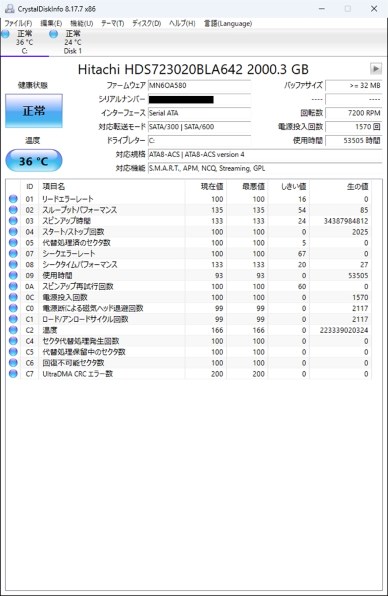Click blue orb of attribute C6 row
This screenshot has width=388, height=596.
pos(13,363)
